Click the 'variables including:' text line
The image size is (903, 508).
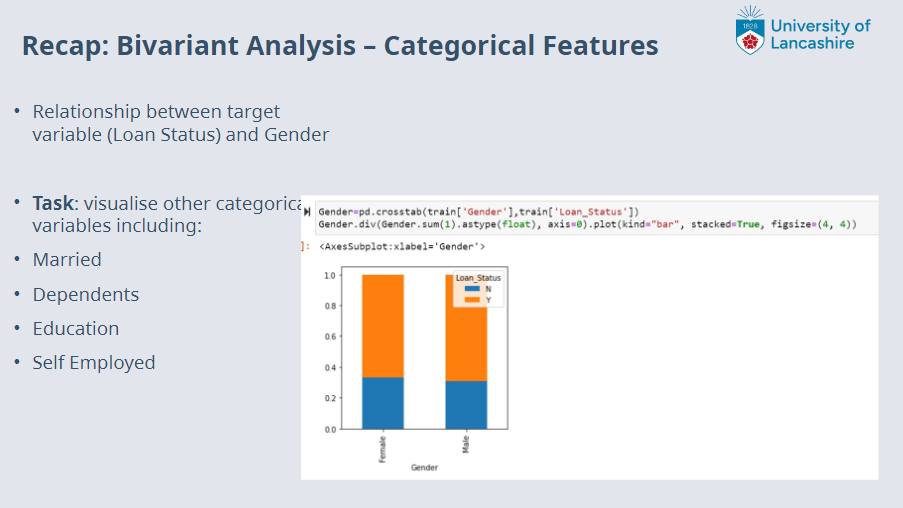[117, 226]
